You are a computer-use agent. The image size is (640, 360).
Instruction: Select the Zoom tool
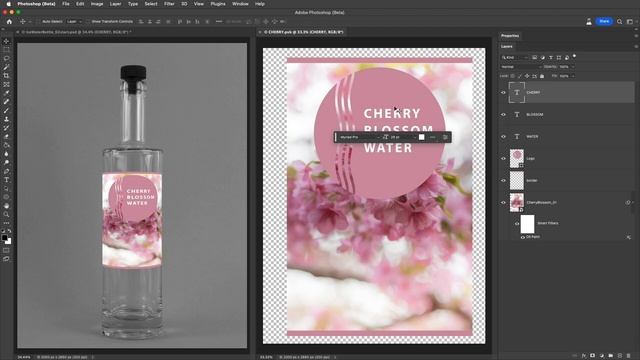6,214
